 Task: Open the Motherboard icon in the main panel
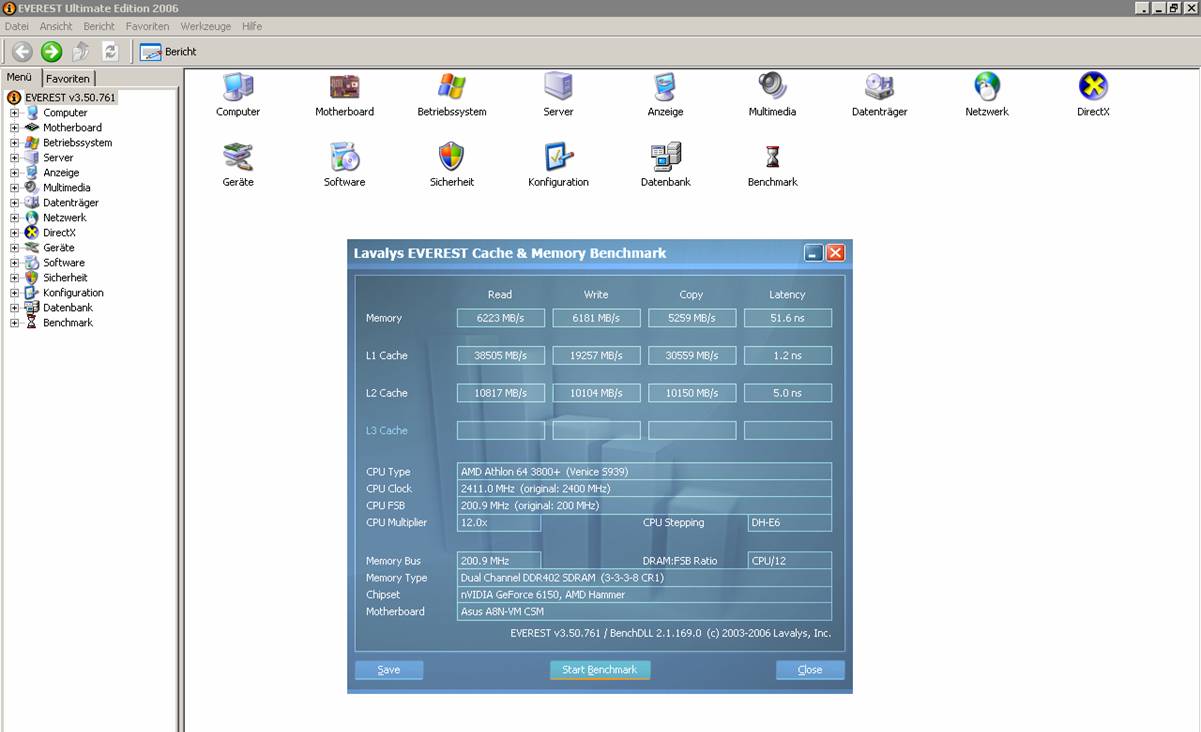pos(344,87)
